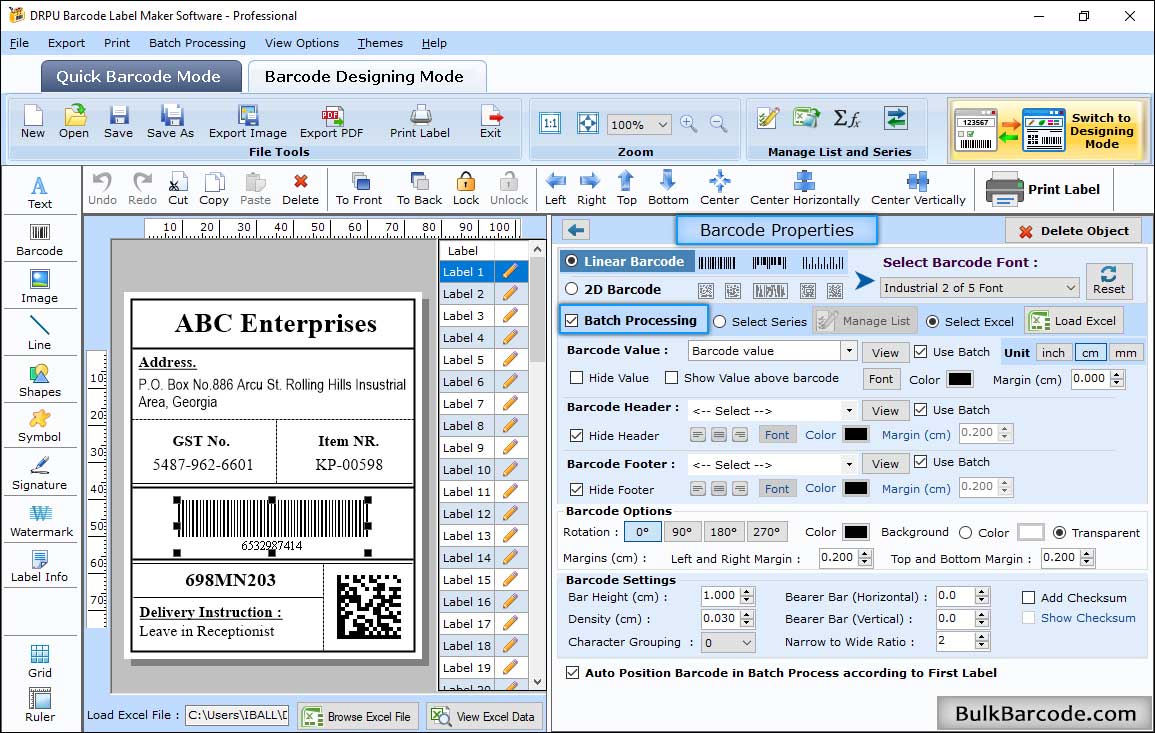Click the Load Excel button
Image resolution: width=1155 pixels, height=733 pixels.
(1074, 321)
